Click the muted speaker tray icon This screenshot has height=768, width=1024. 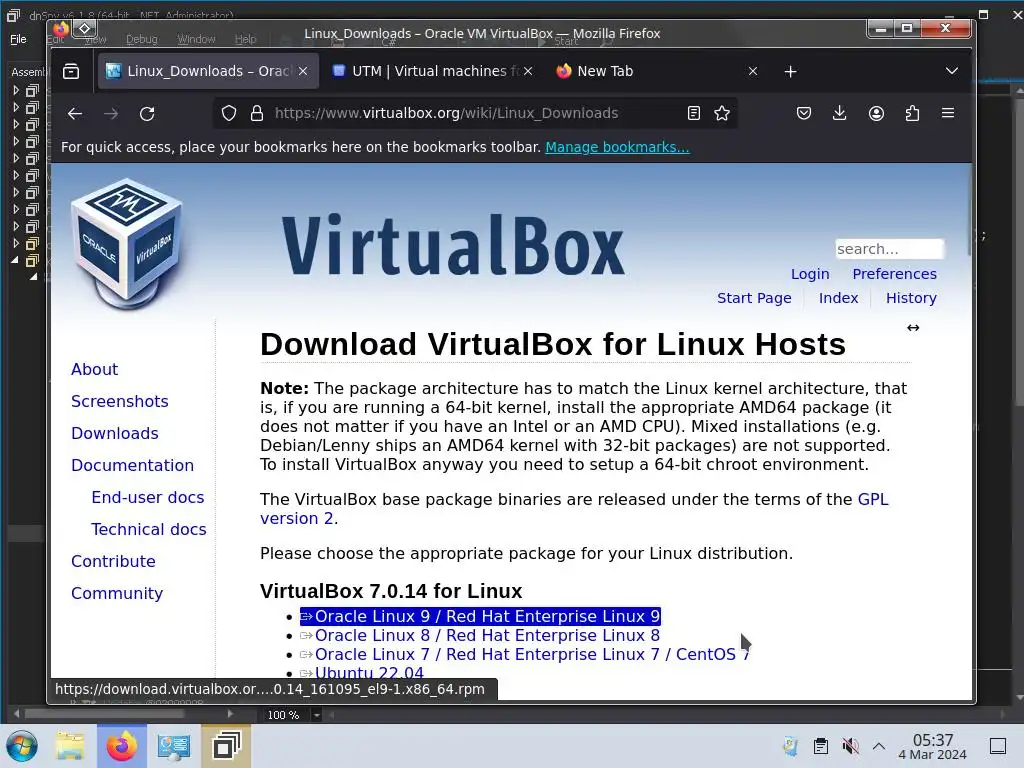tap(850, 746)
